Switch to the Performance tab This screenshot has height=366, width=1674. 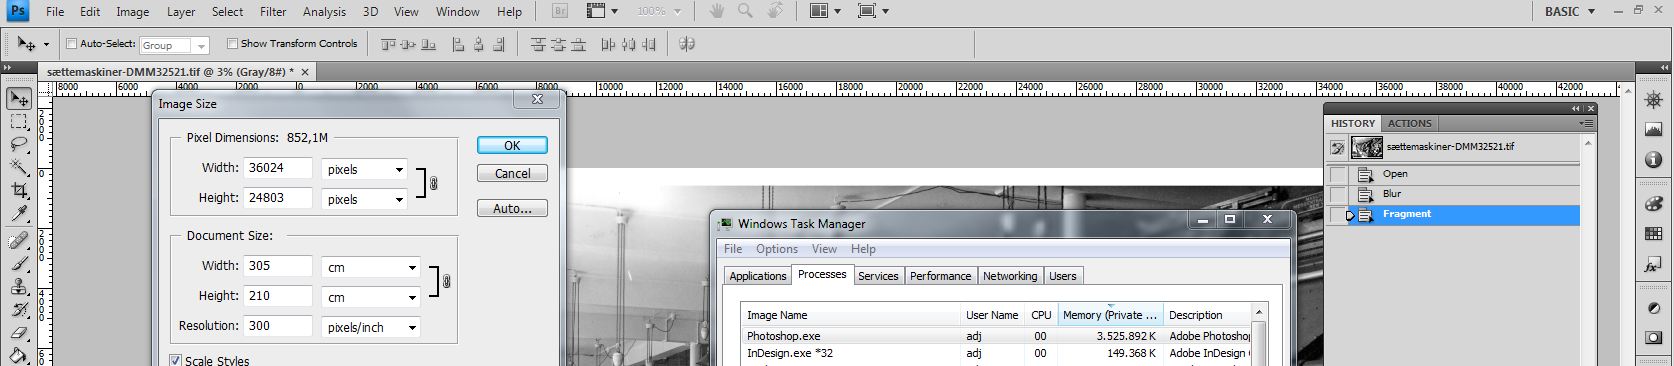(x=940, y=276)
